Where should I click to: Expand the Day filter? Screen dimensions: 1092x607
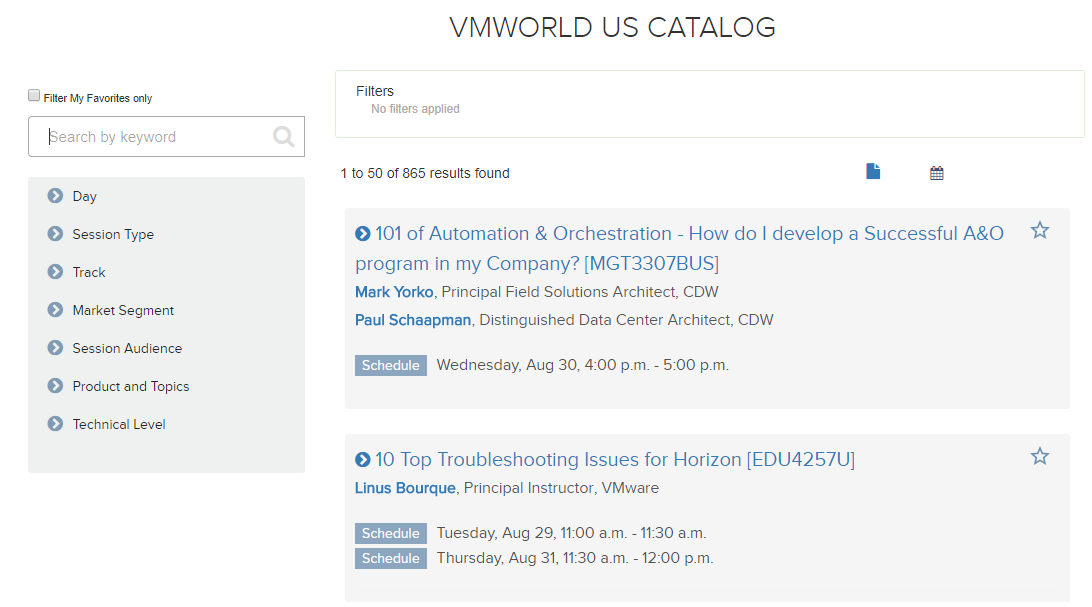coord(55,196)
